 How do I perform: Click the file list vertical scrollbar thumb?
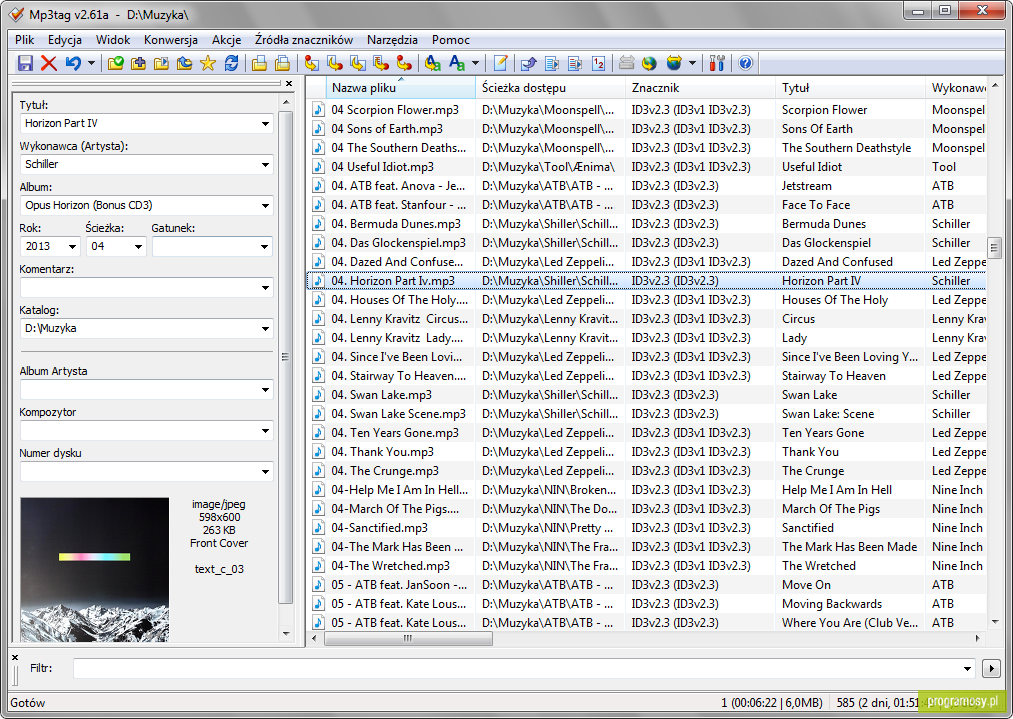(x=994, y=247)
